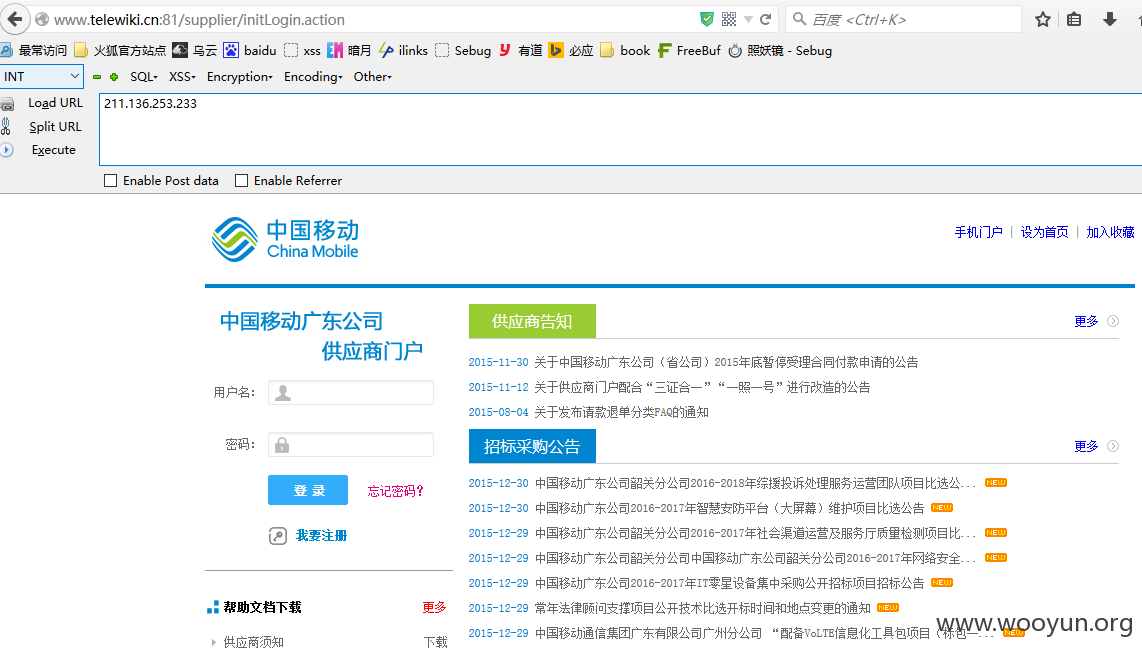Click the search magnifier icon
Image resolution: width=1142 pixels, height=652 pixels.
799,20
